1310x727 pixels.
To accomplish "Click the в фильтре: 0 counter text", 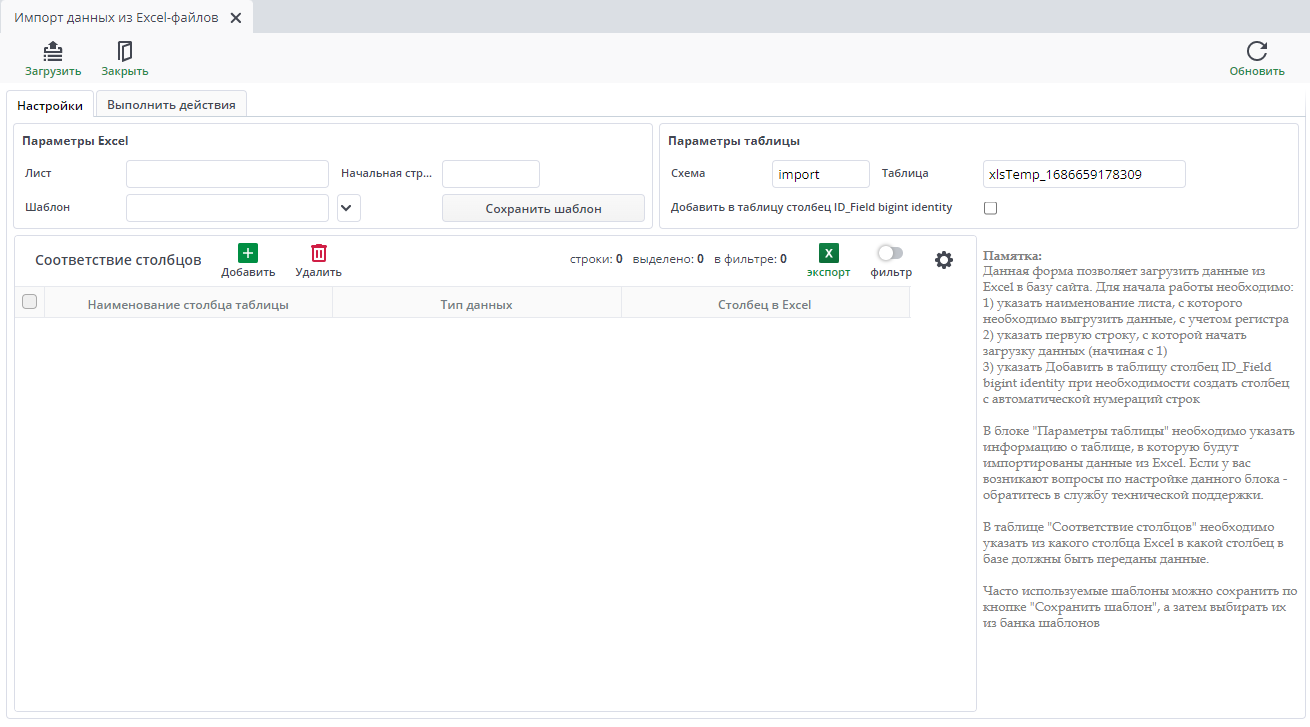I will tap(750, 259).
